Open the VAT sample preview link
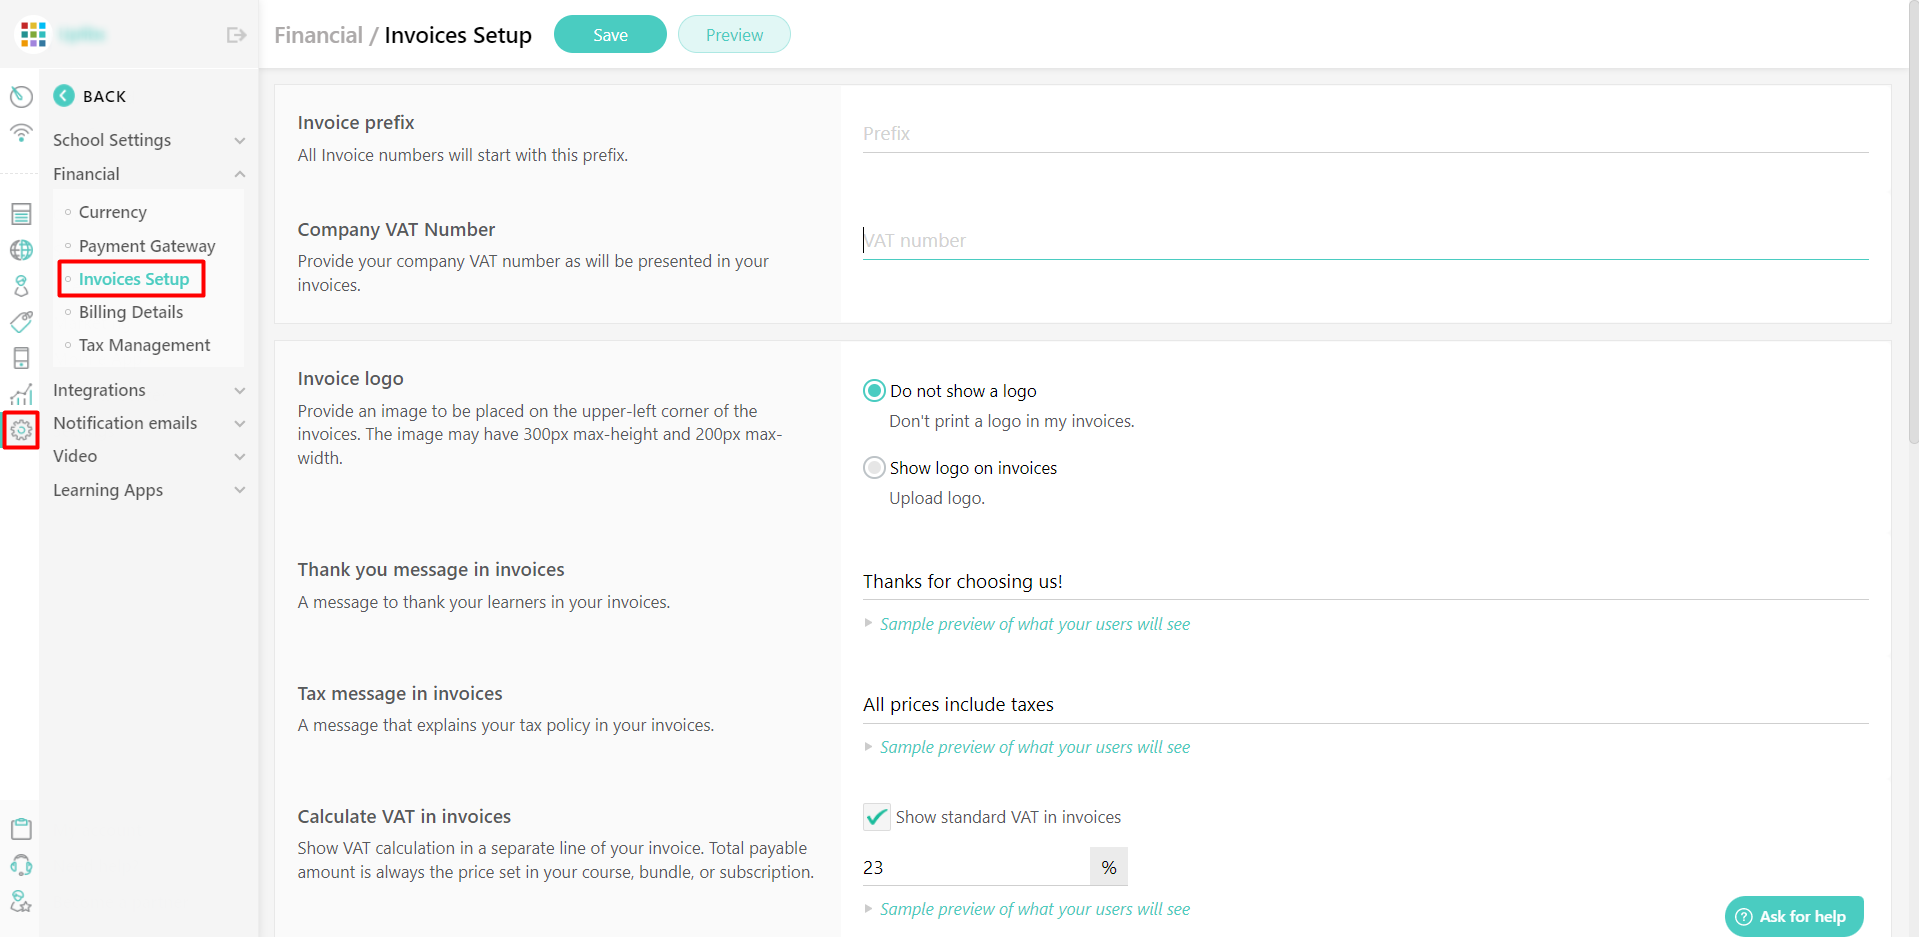 pos(1034,909)
